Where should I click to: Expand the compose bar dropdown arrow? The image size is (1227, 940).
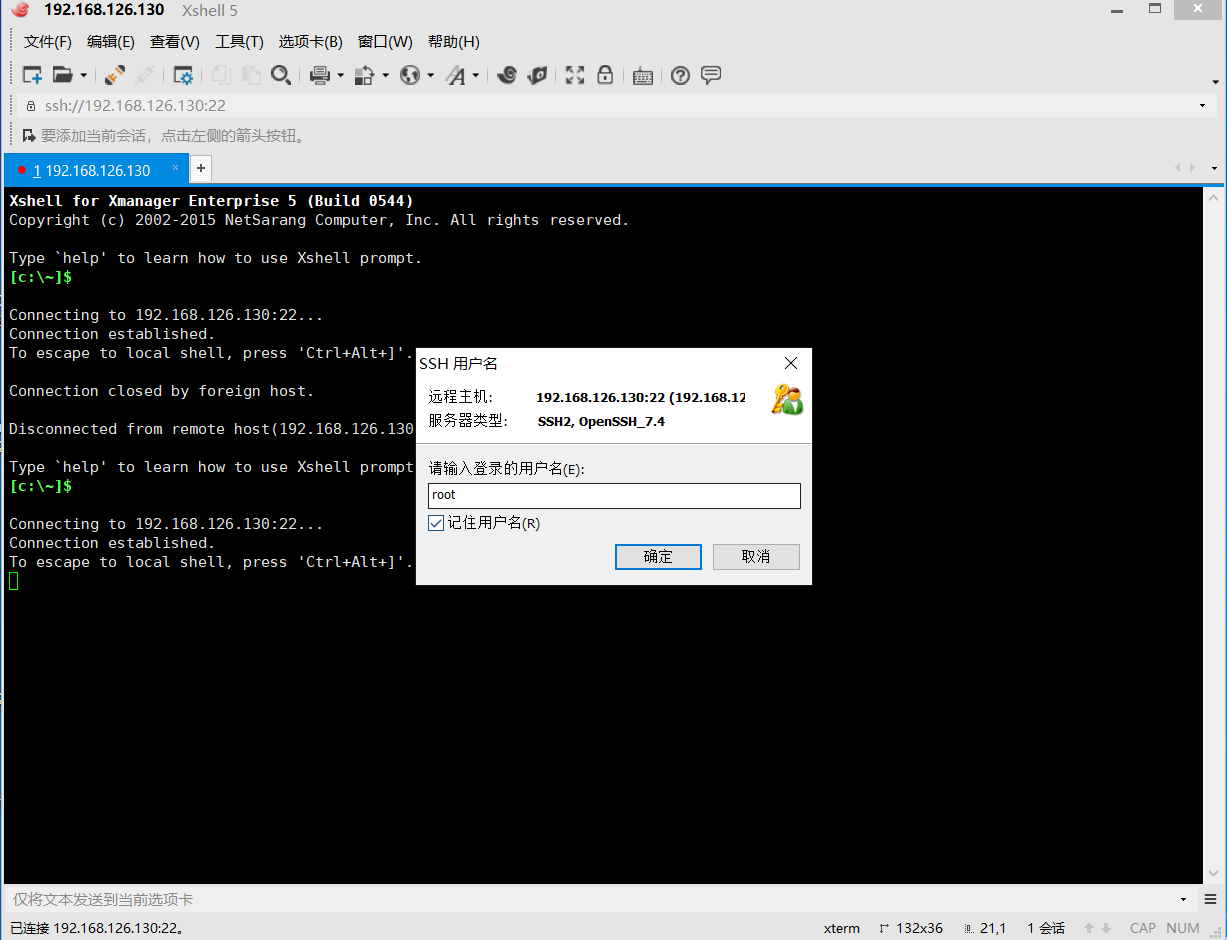(x=1184, y=899)
